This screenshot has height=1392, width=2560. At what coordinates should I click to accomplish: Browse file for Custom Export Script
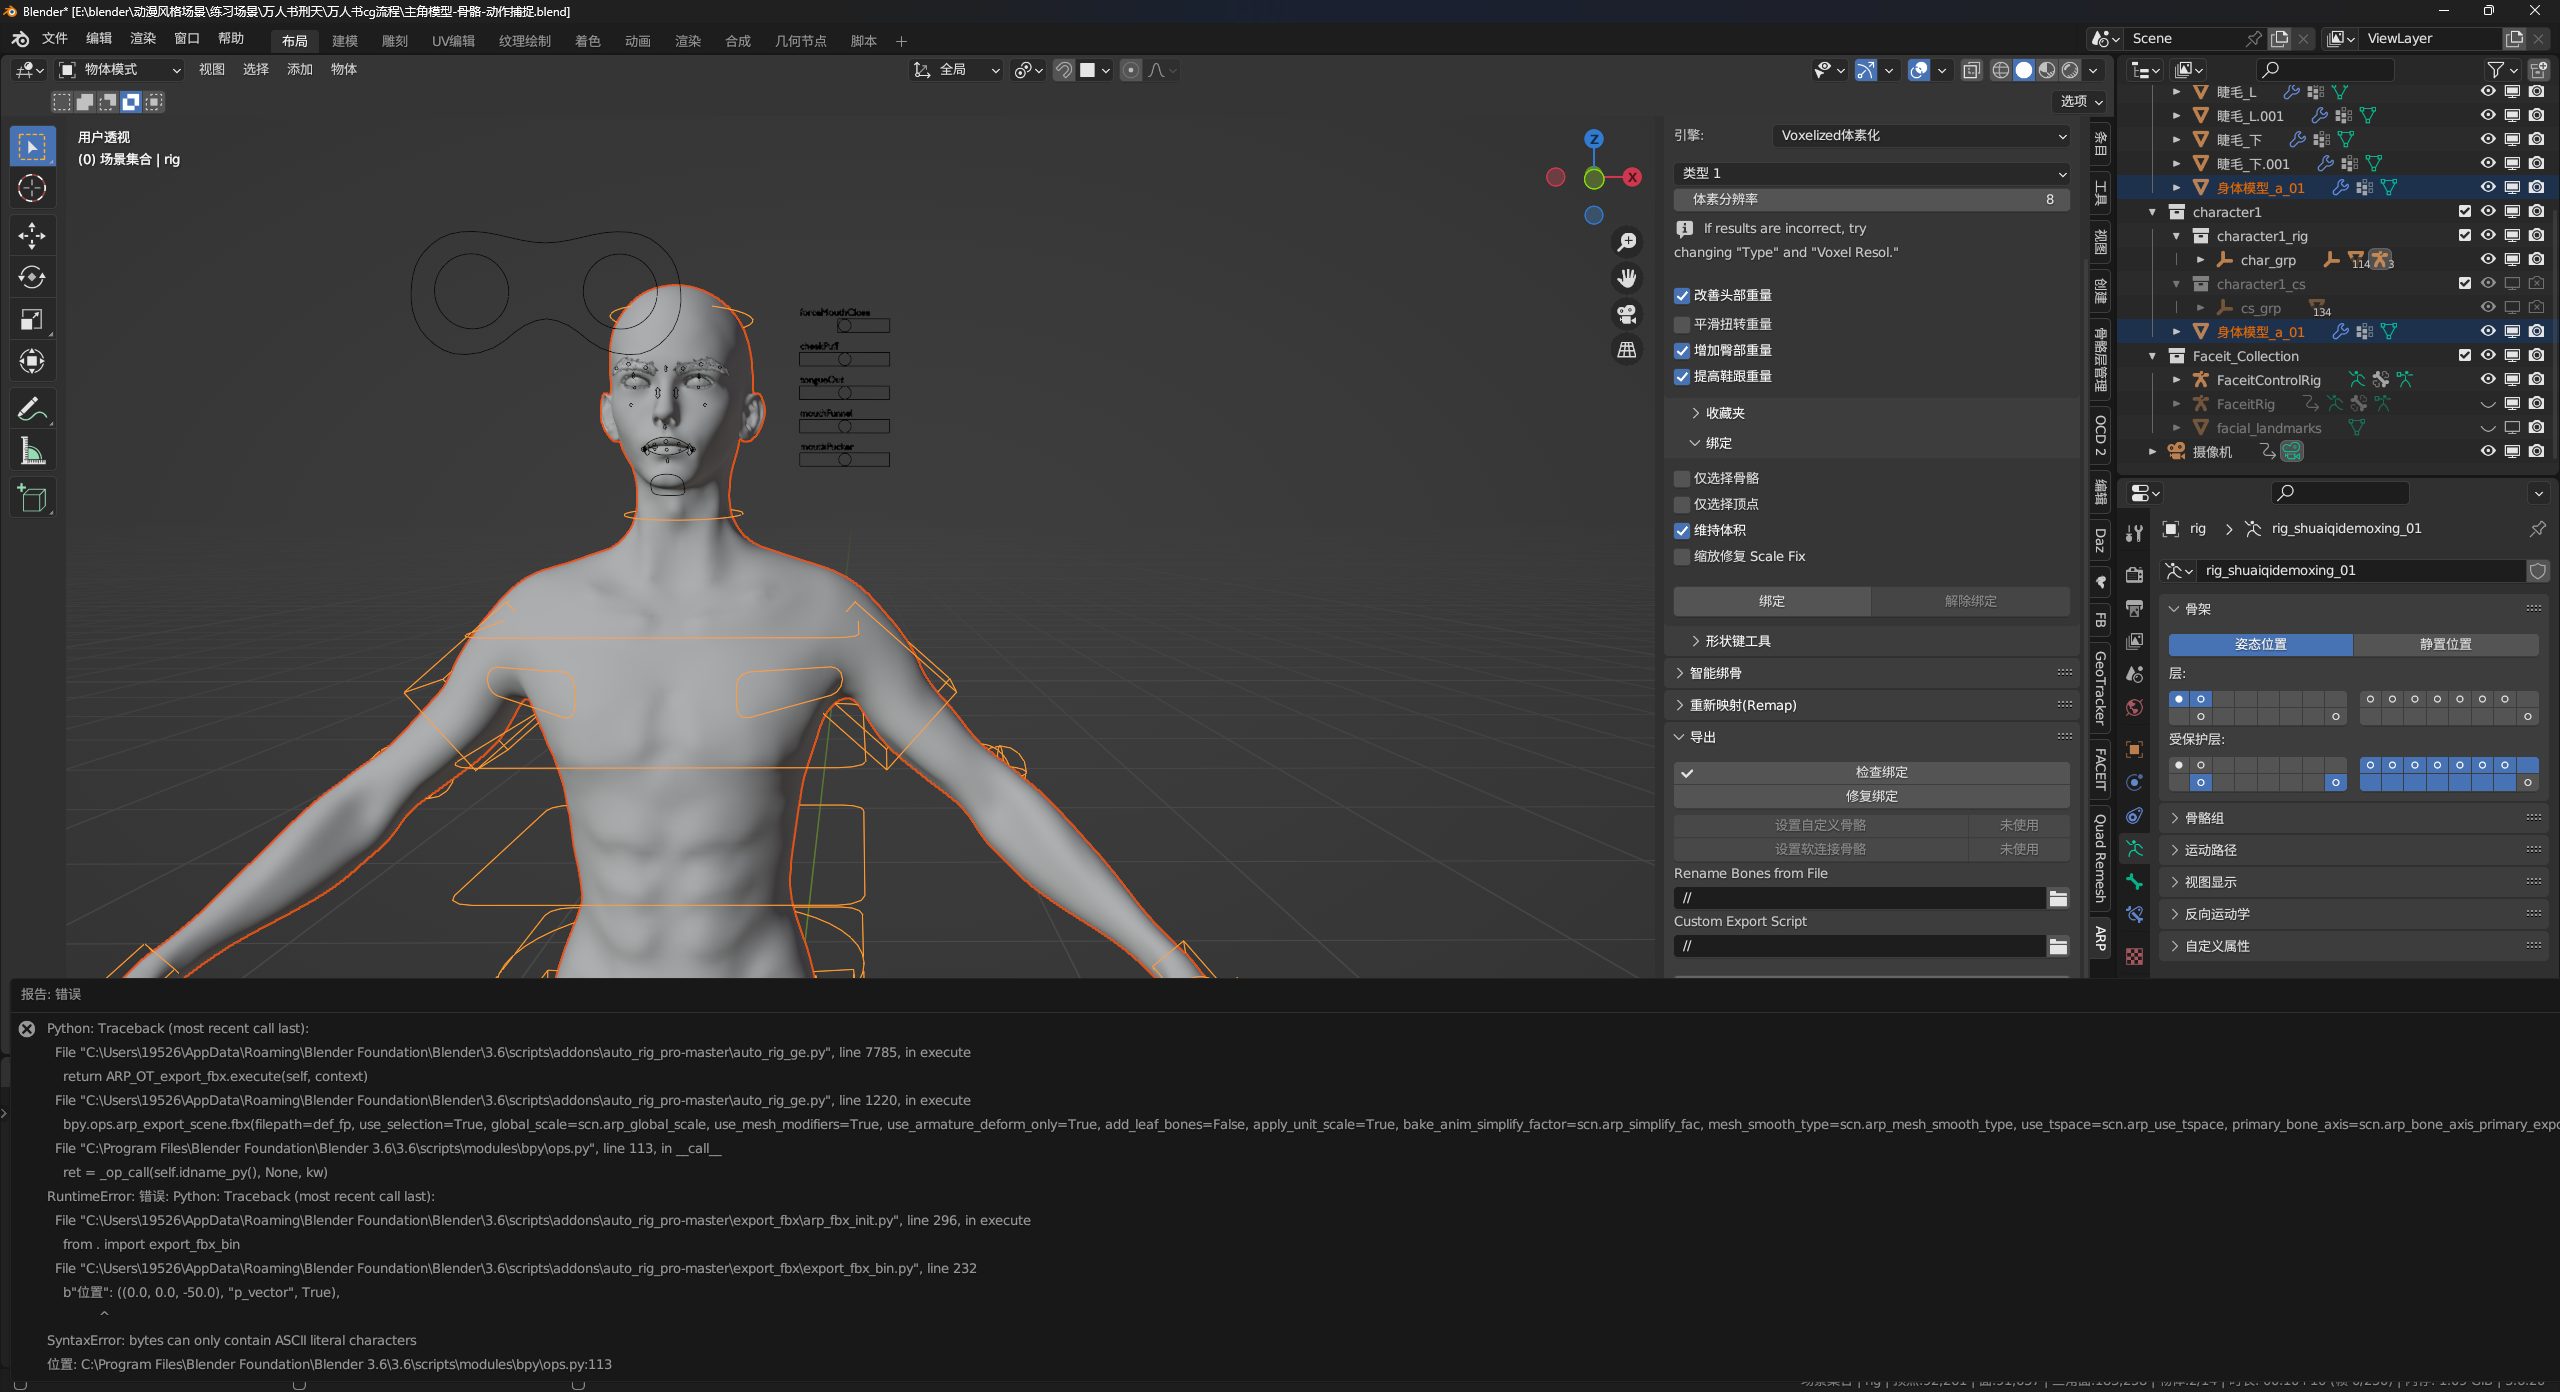pos(2058,946)
